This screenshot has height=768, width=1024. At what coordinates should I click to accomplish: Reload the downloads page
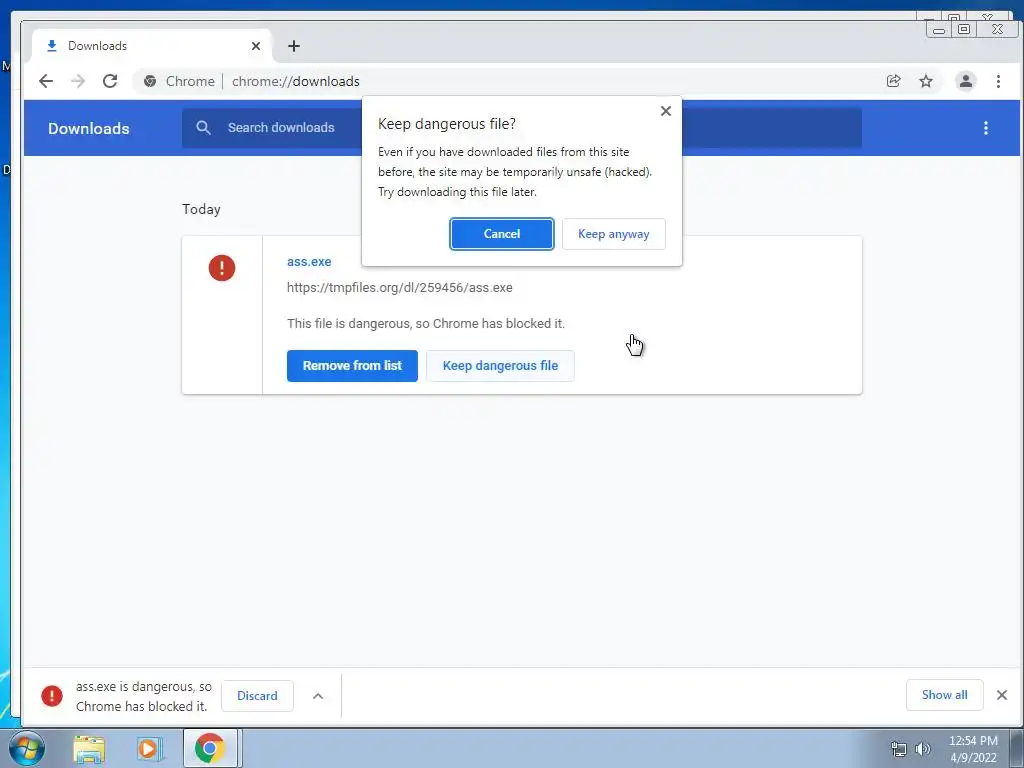(x=110, y=81)
